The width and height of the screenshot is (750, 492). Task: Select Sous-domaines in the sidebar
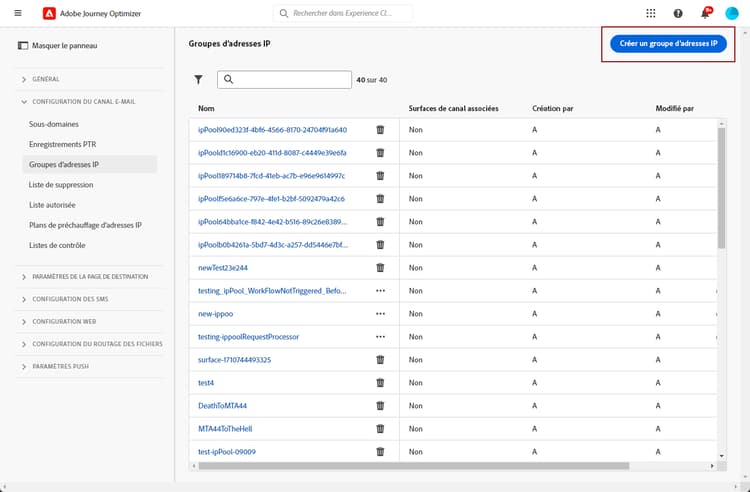tap(53, 125)
